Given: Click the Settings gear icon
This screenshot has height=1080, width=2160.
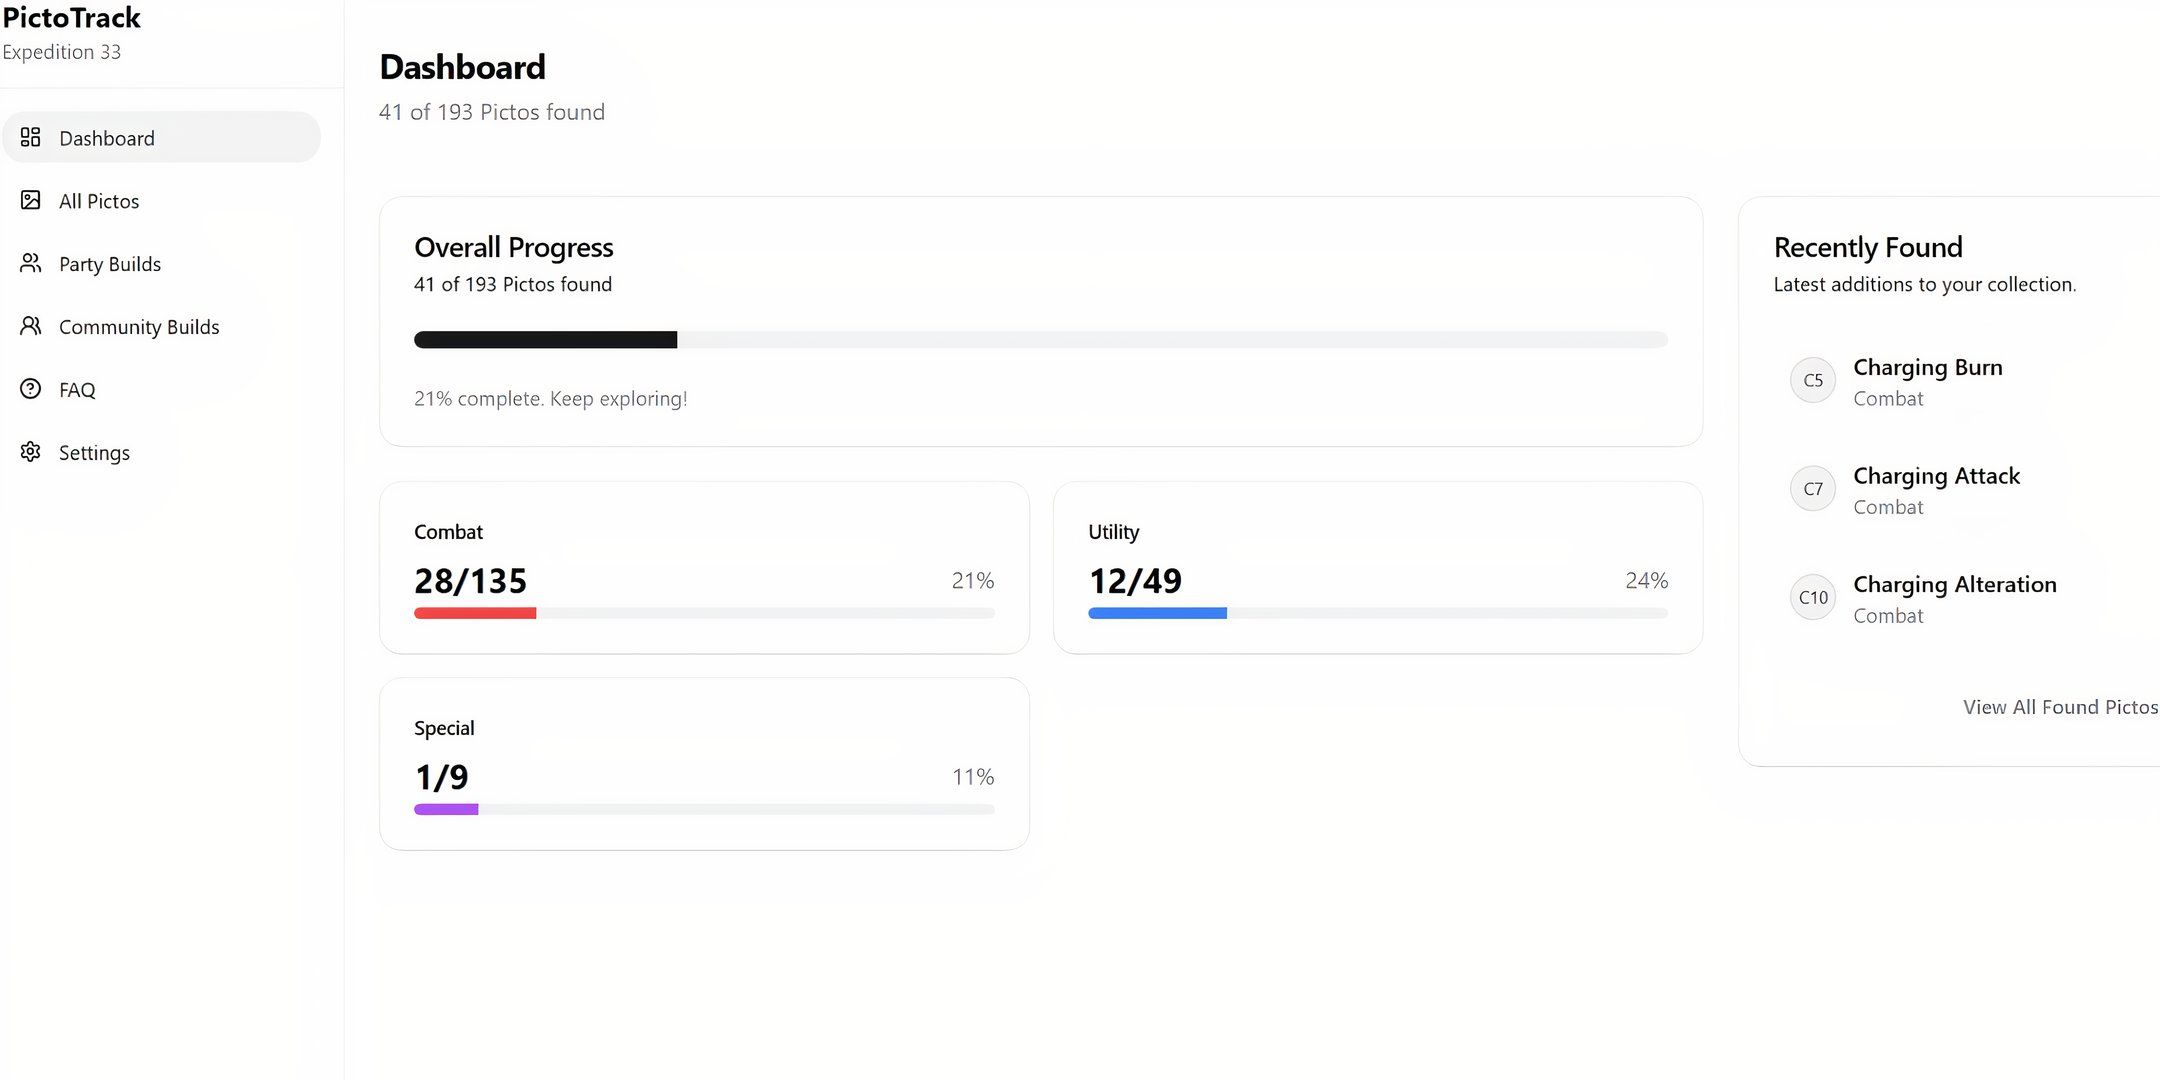Looking at the screenshot, I should click(31, 452).
